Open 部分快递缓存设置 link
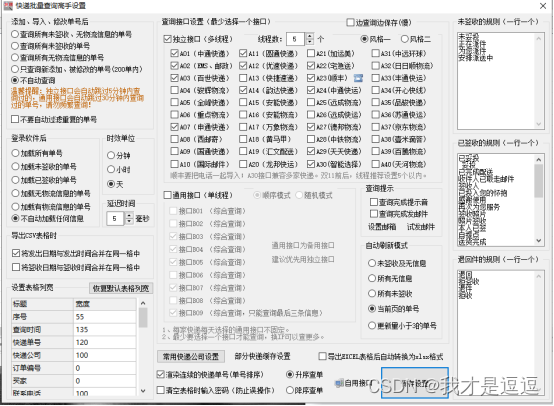 pyautogui.click(x=263, y=356)
